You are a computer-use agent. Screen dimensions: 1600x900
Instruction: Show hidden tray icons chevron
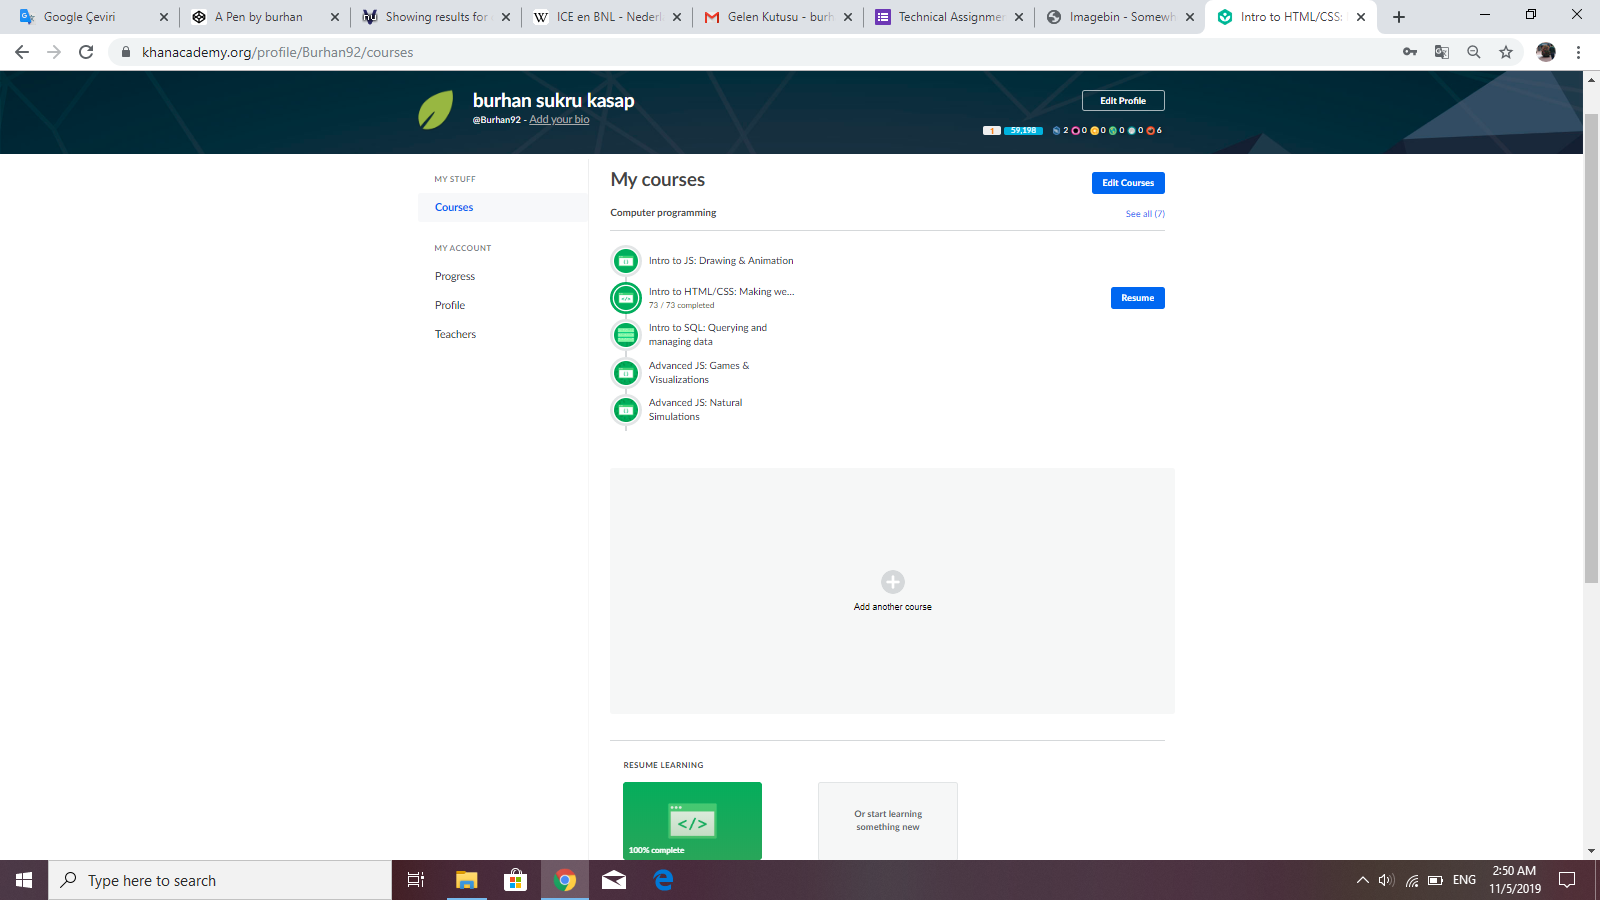pos(1362,880)
